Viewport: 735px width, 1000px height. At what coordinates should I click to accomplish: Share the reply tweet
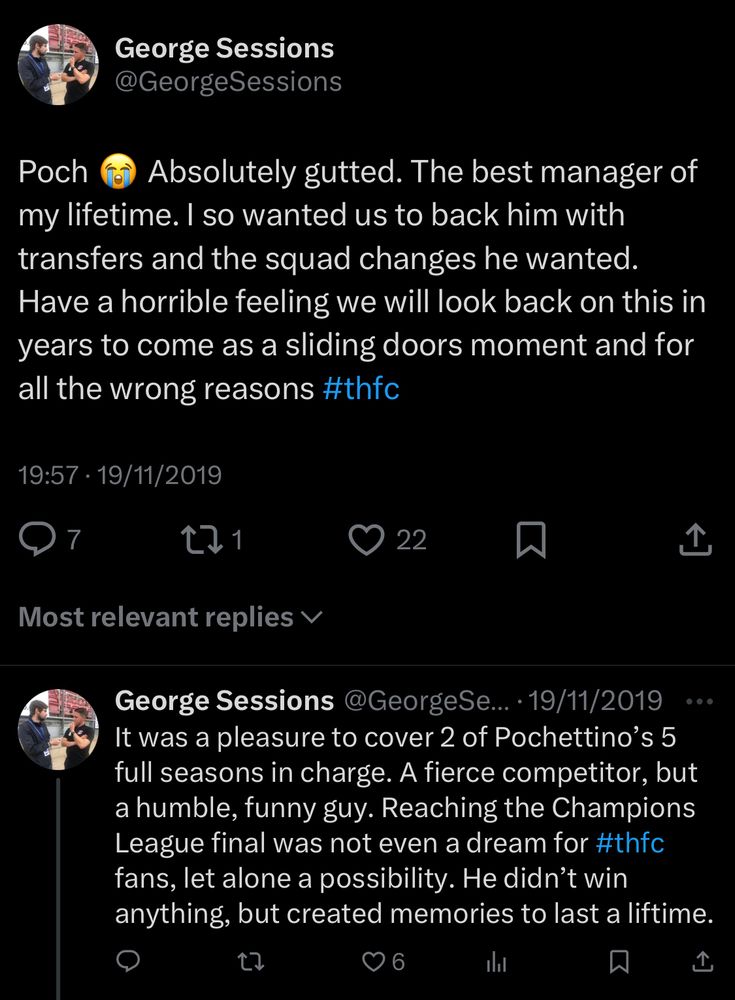703,961
